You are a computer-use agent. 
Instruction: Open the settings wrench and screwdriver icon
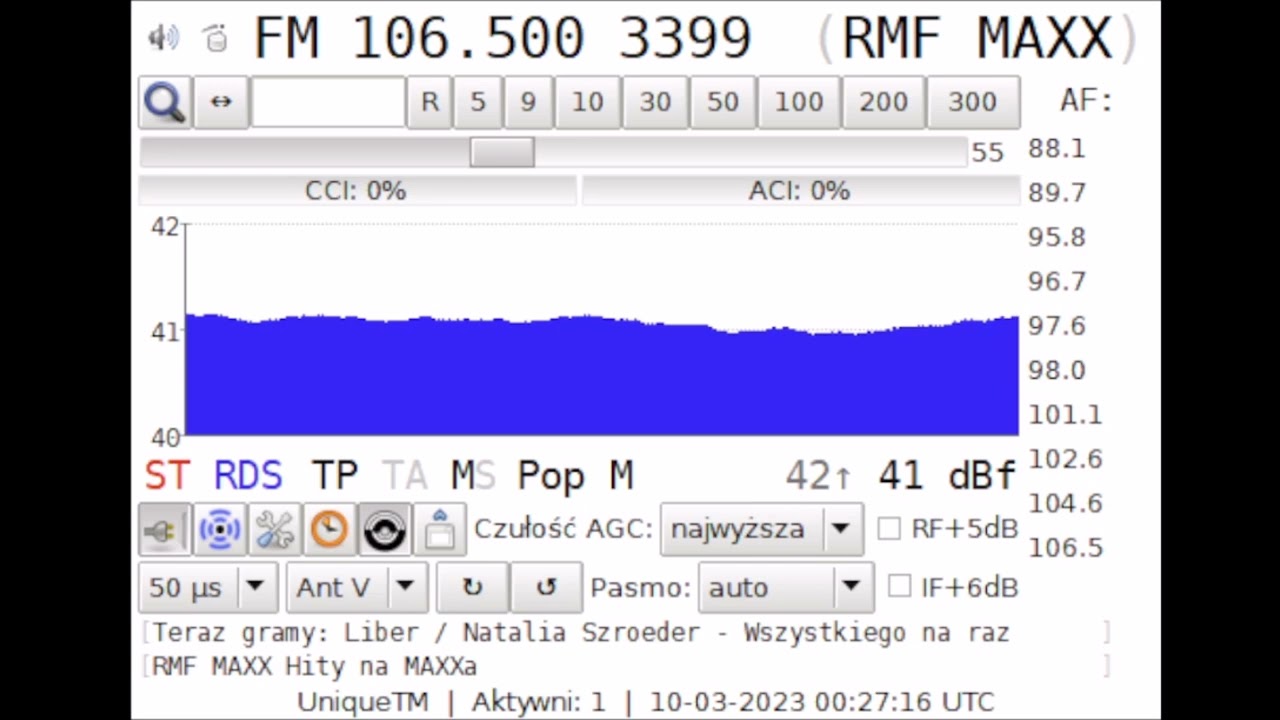point(274,529)
